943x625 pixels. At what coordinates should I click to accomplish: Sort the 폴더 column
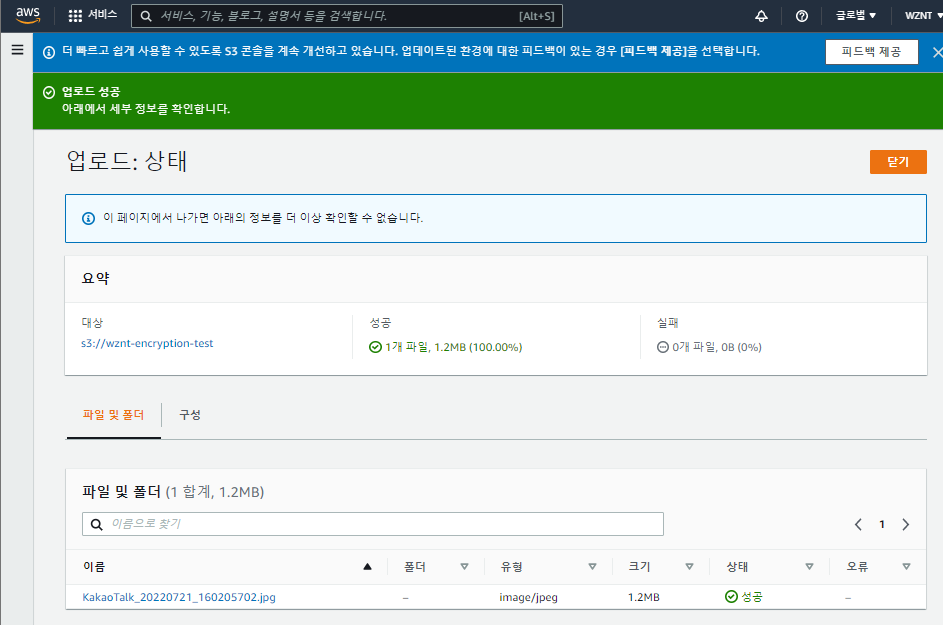point(464,567)
